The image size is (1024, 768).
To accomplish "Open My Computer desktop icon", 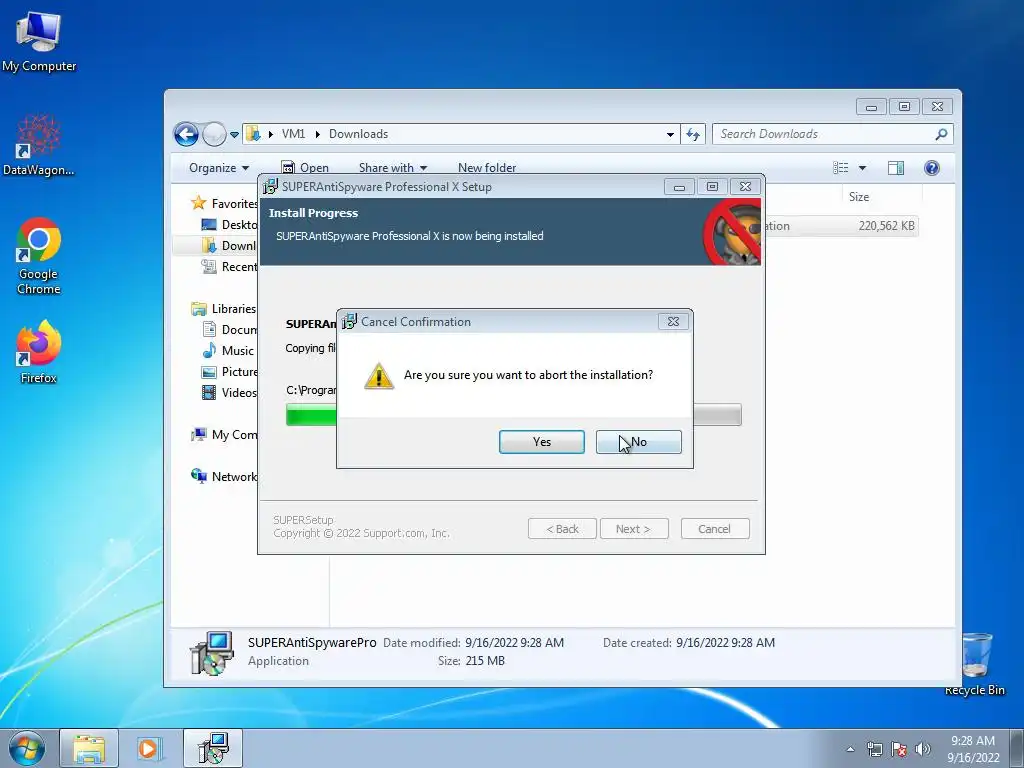I will click(39, 42).
